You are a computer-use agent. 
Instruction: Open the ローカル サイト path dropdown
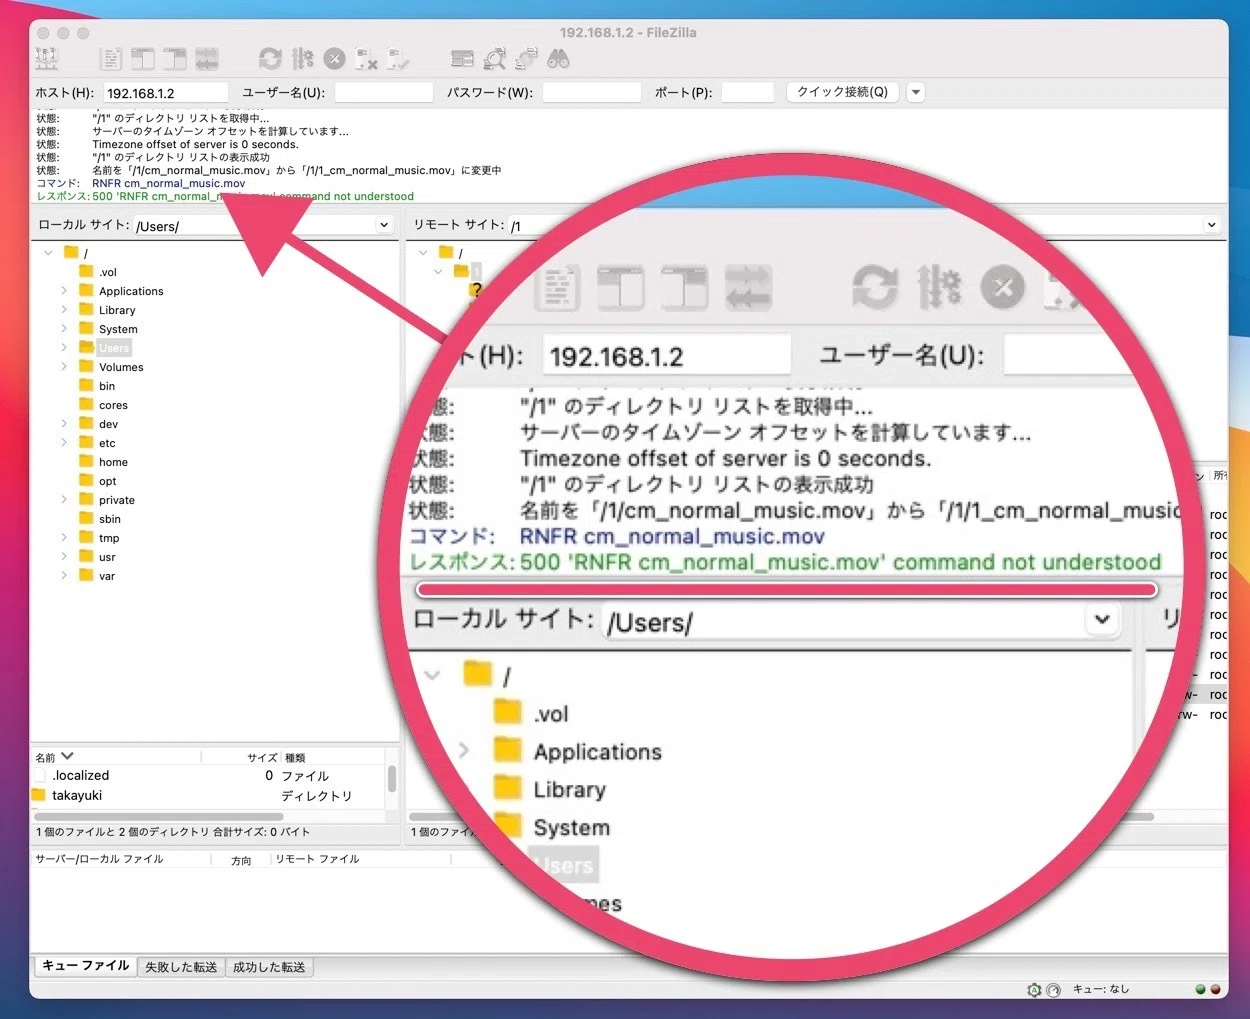click(383, 225)
